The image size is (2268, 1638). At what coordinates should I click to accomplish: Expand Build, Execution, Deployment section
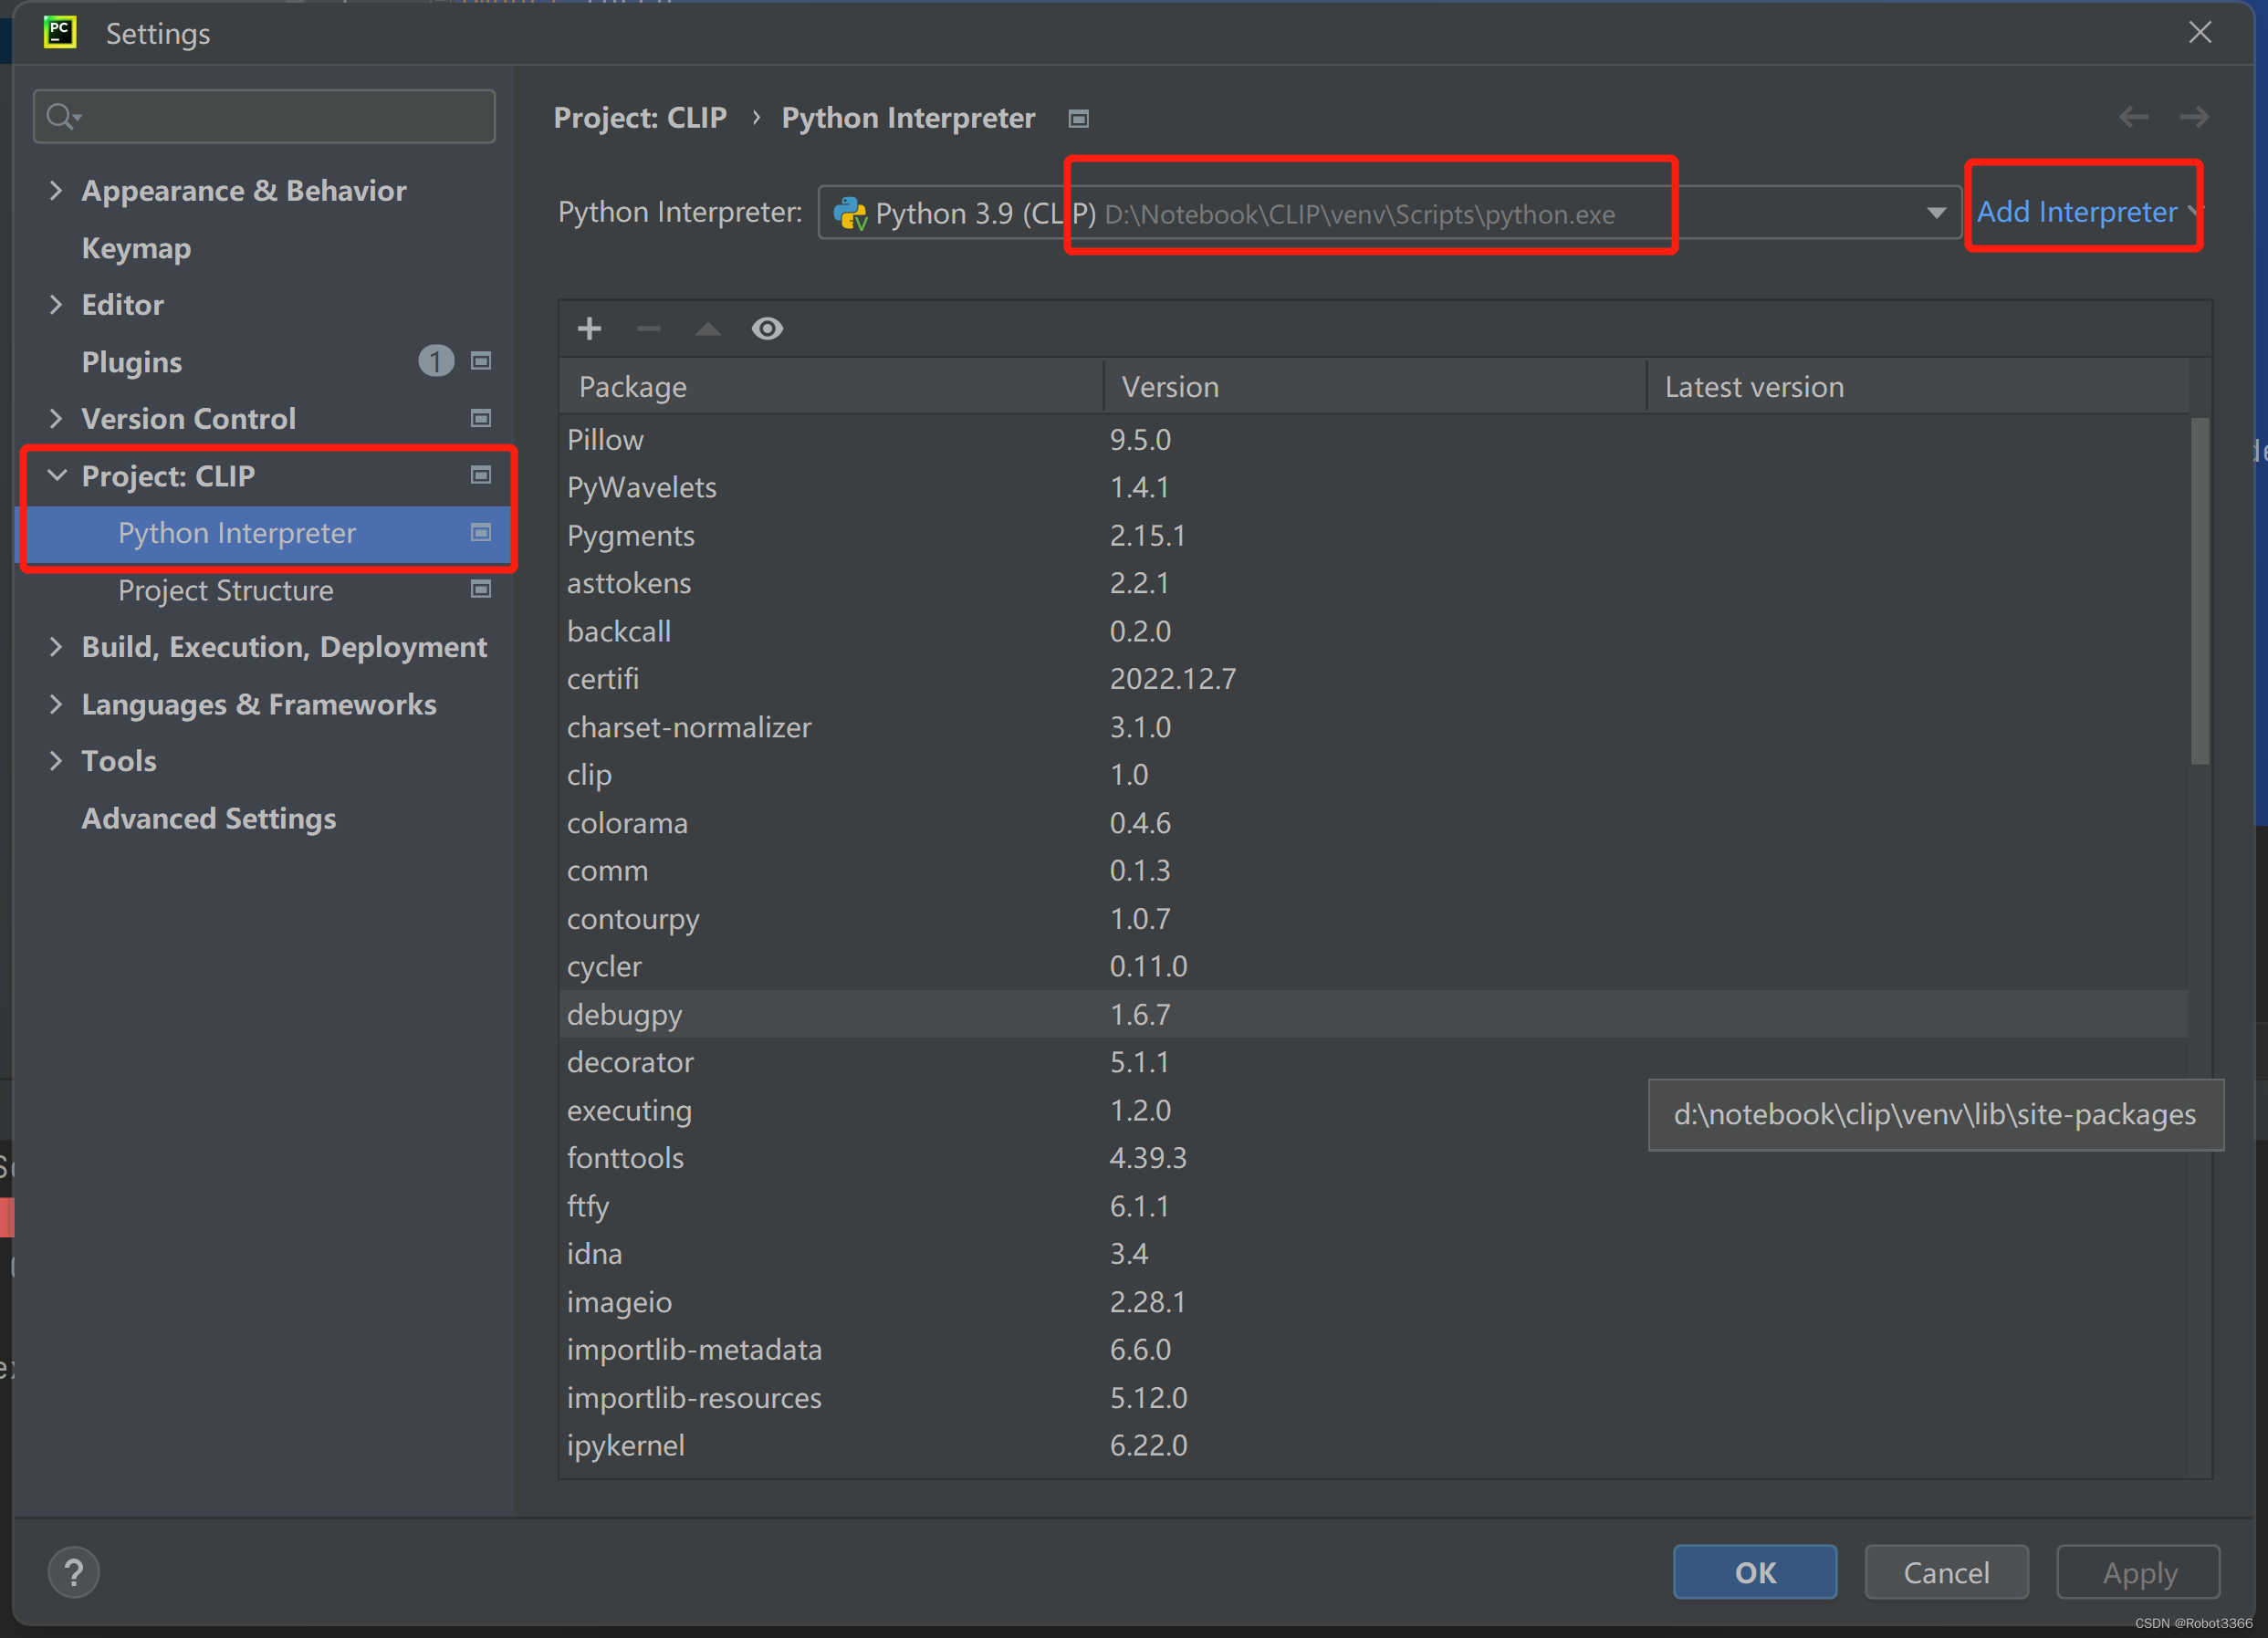click(x=56, y=647)
